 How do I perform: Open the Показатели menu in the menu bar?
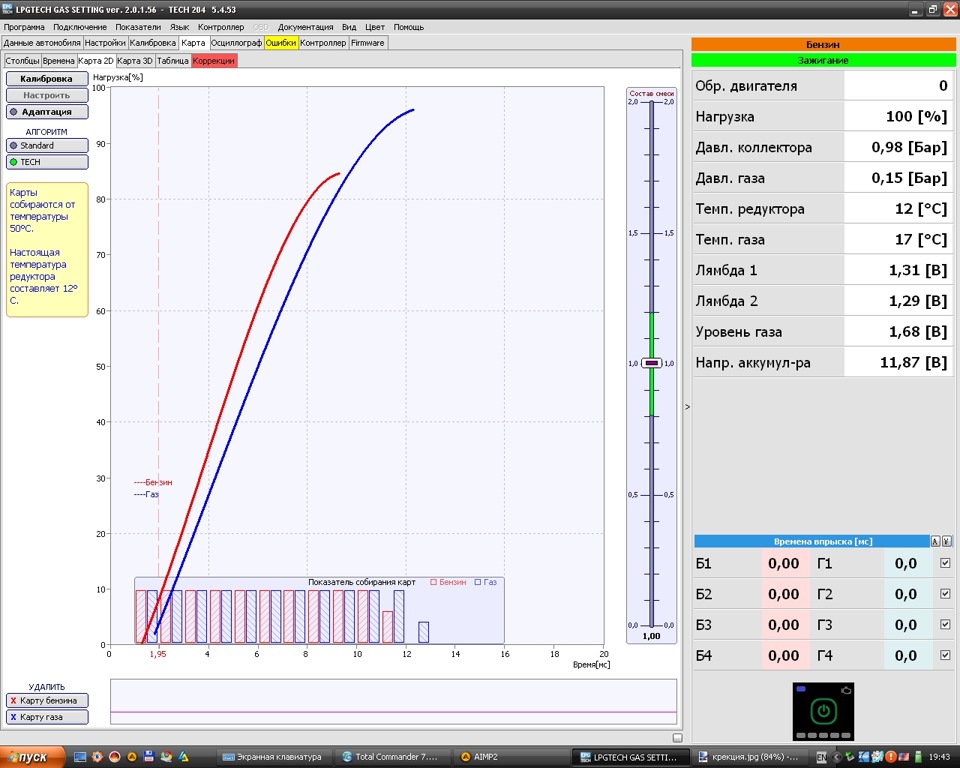[x=137, y=27]
